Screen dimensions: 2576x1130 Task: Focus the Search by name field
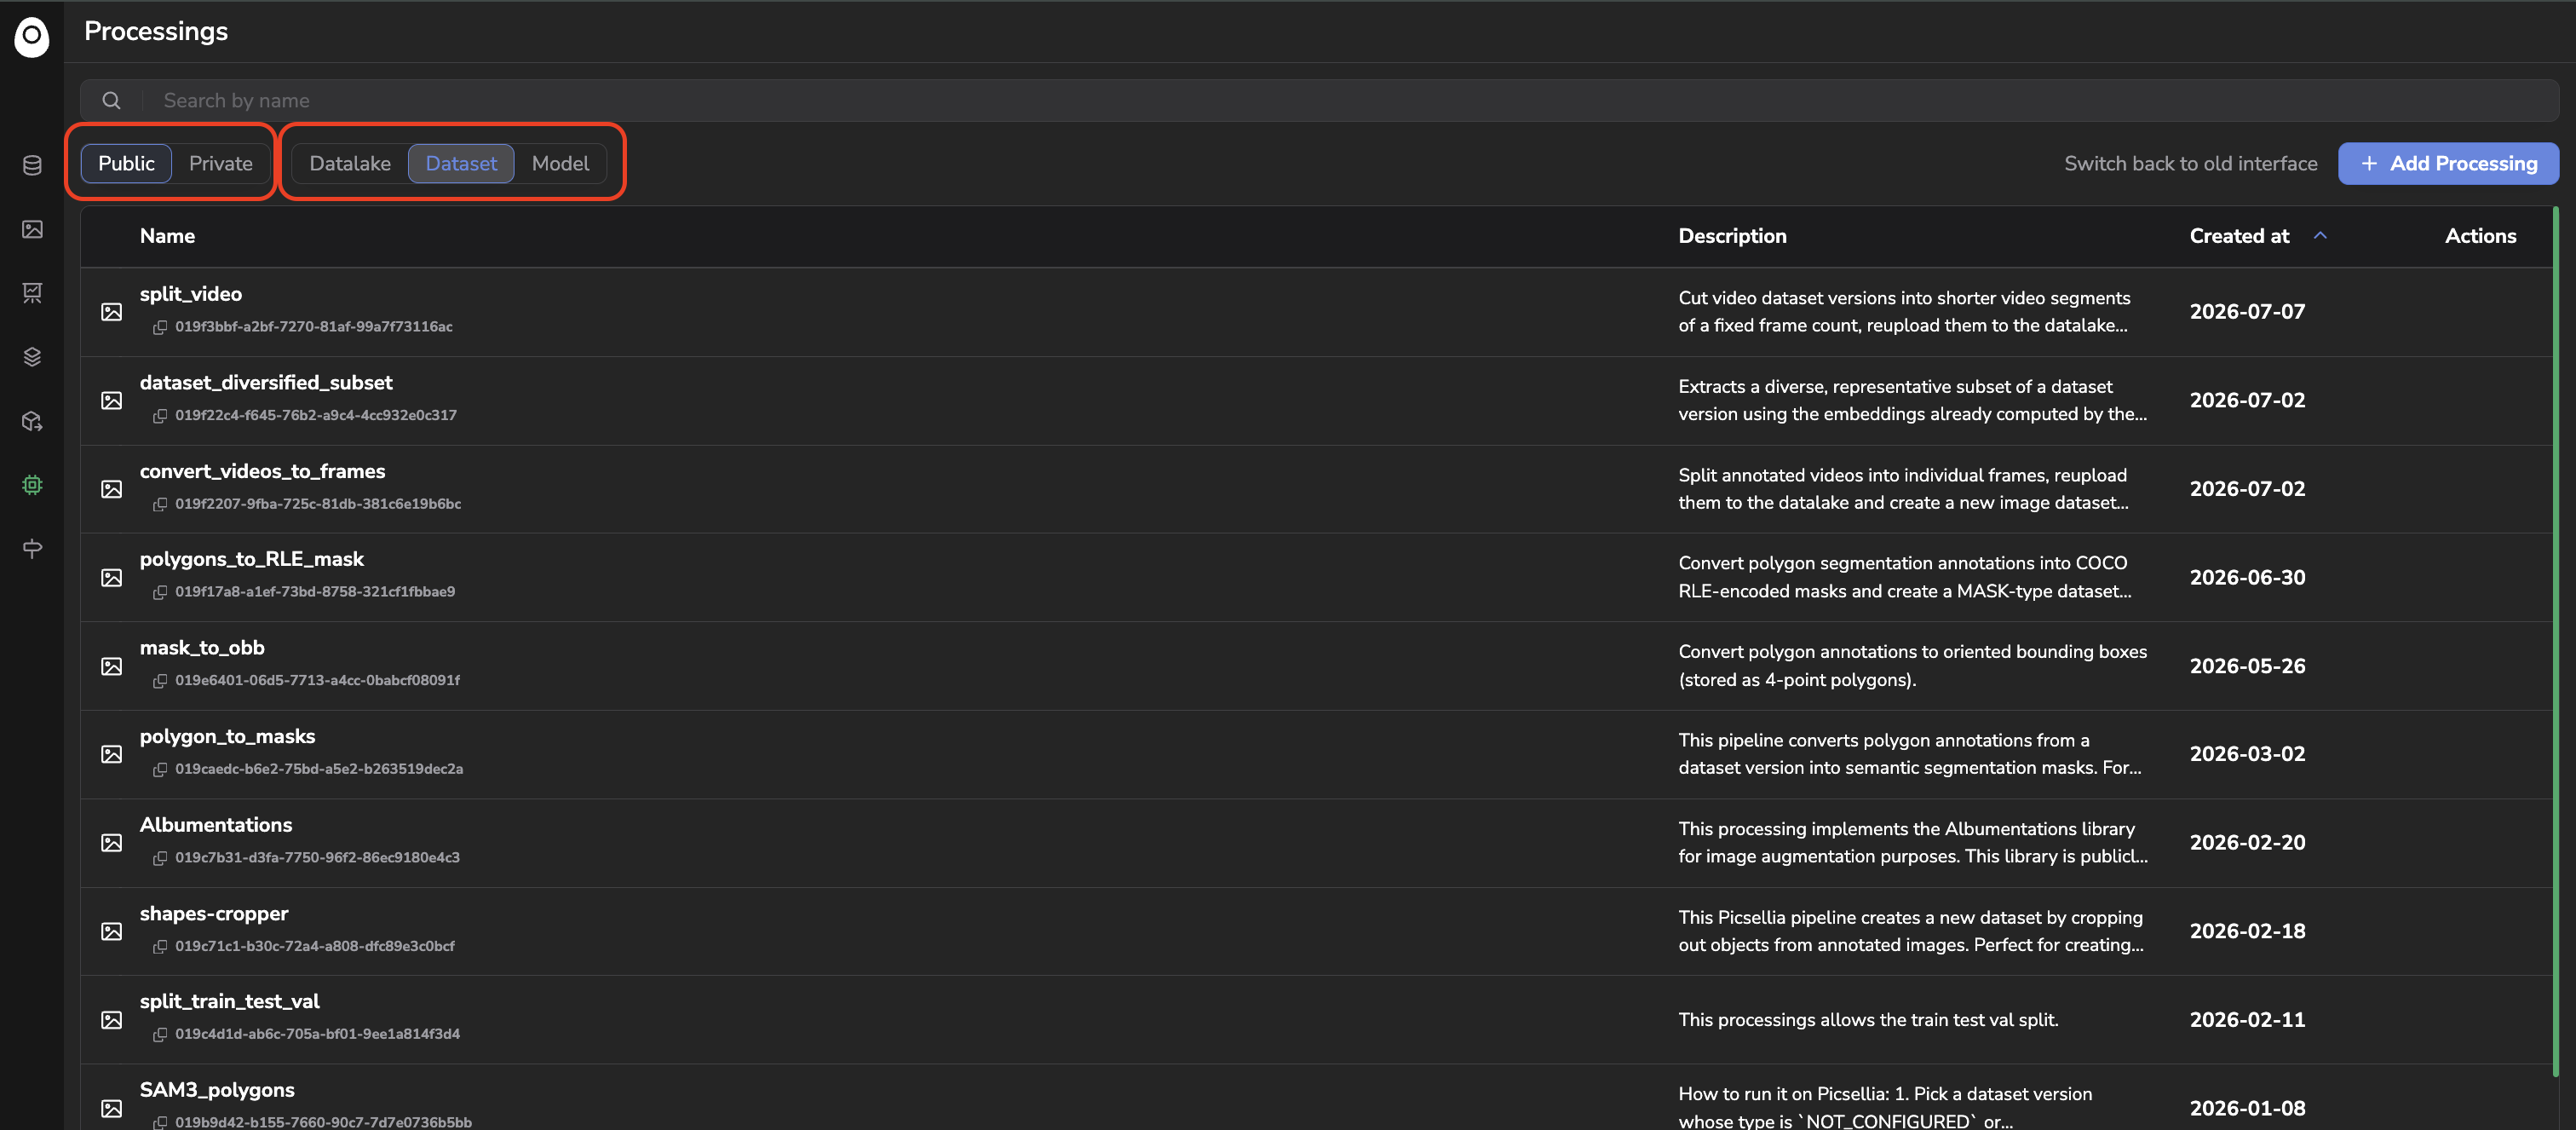(1319, 101)
